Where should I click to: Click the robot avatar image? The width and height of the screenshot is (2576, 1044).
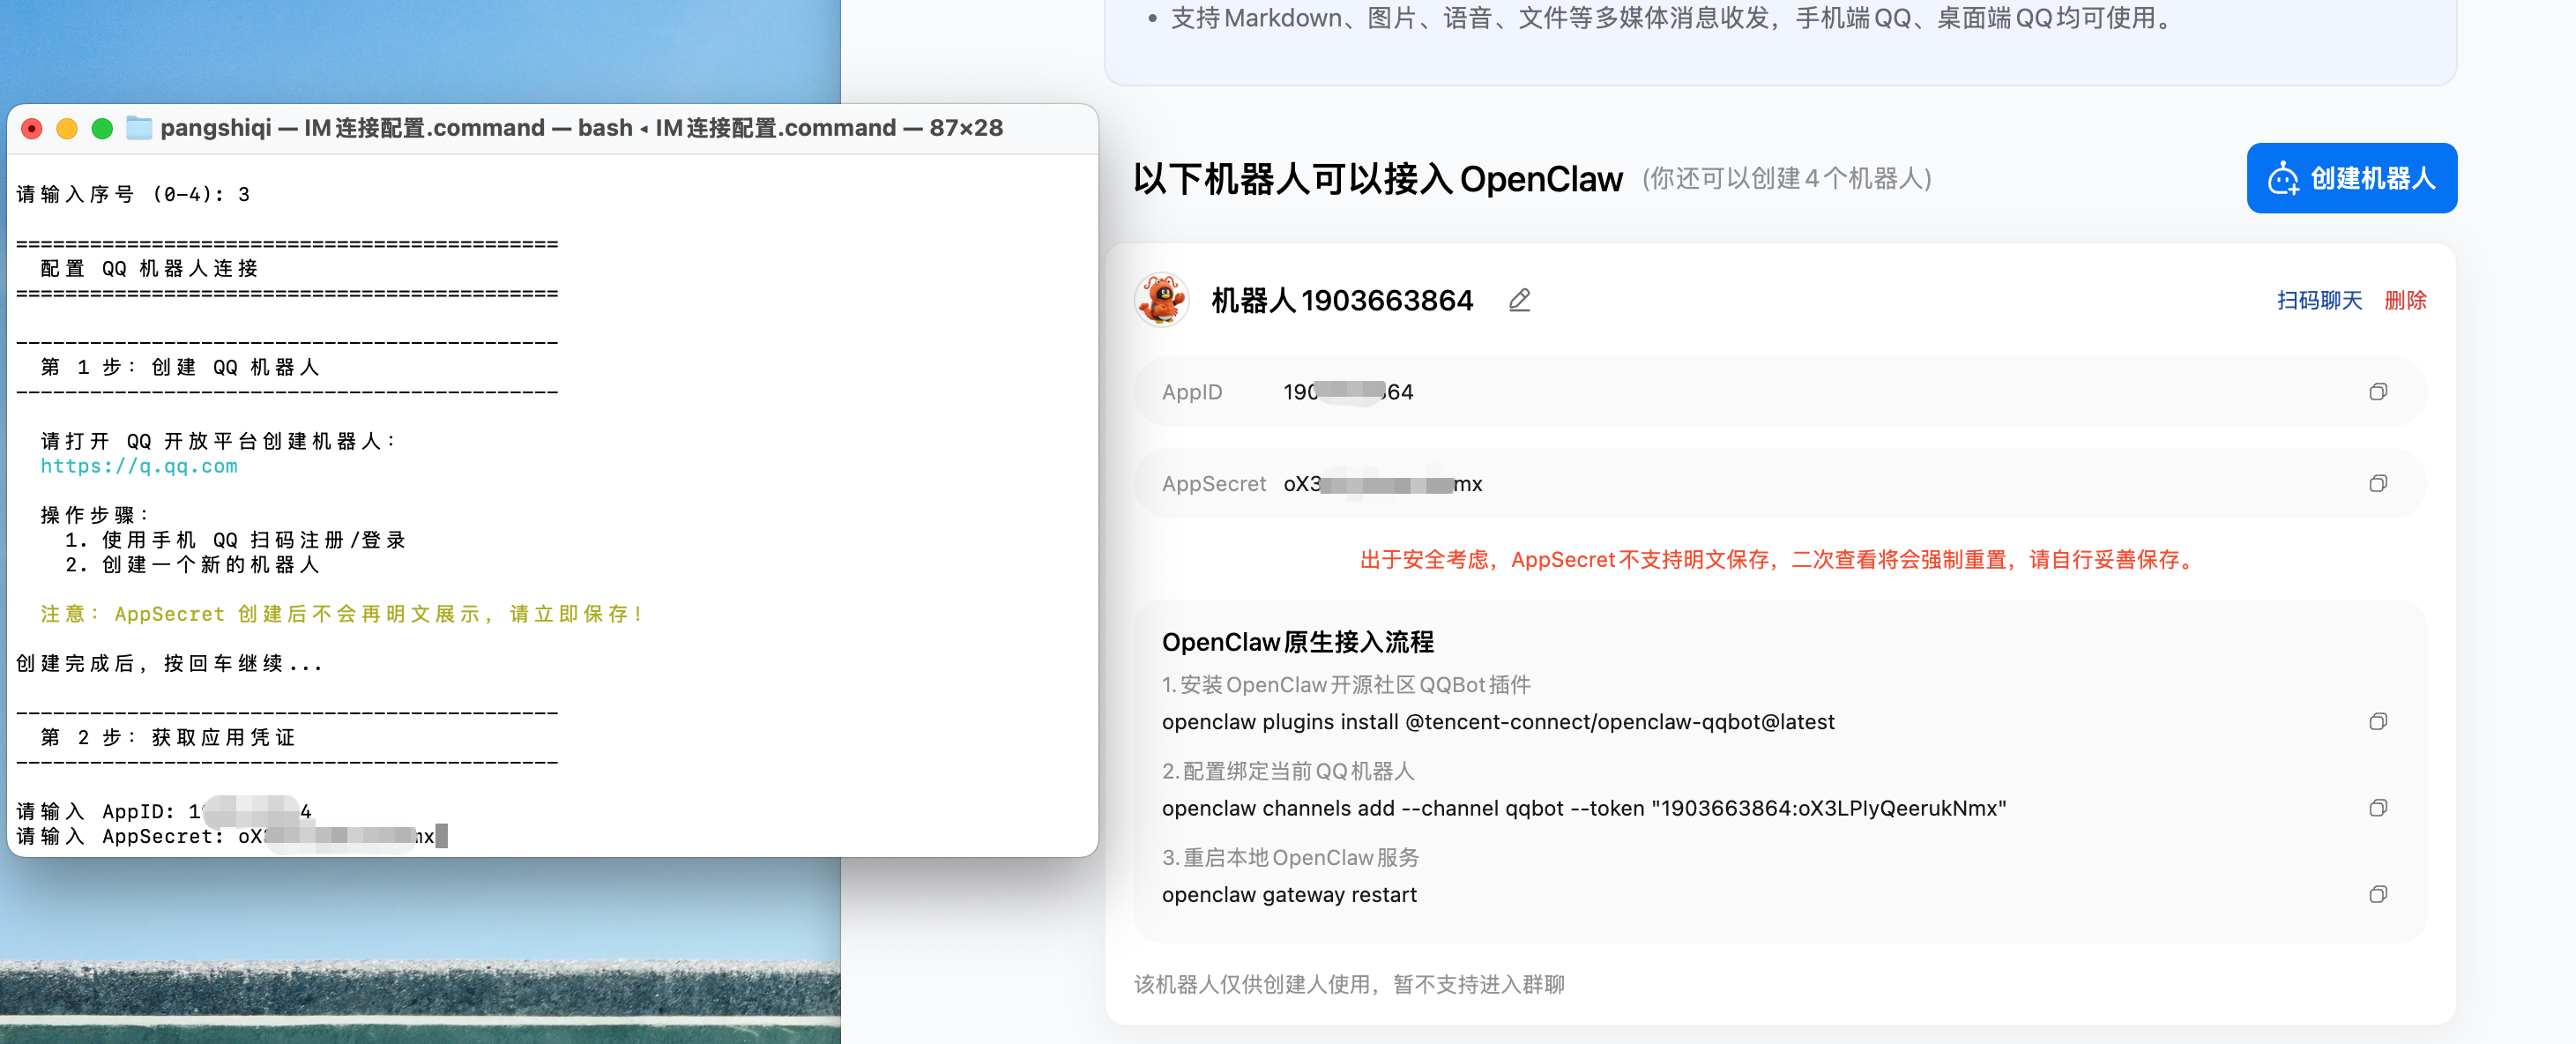pos(1161,300)
